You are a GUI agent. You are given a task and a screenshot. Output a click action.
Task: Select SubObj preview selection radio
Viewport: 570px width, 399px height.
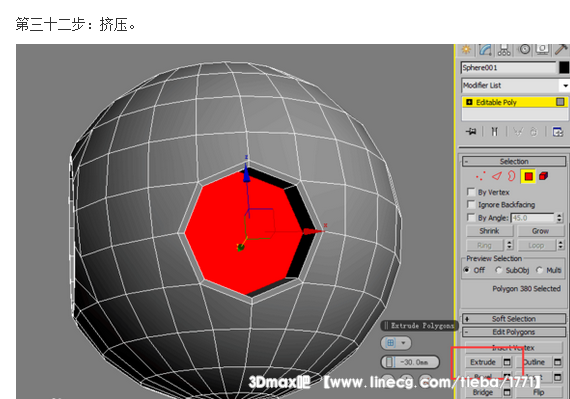tap(498, 270)
